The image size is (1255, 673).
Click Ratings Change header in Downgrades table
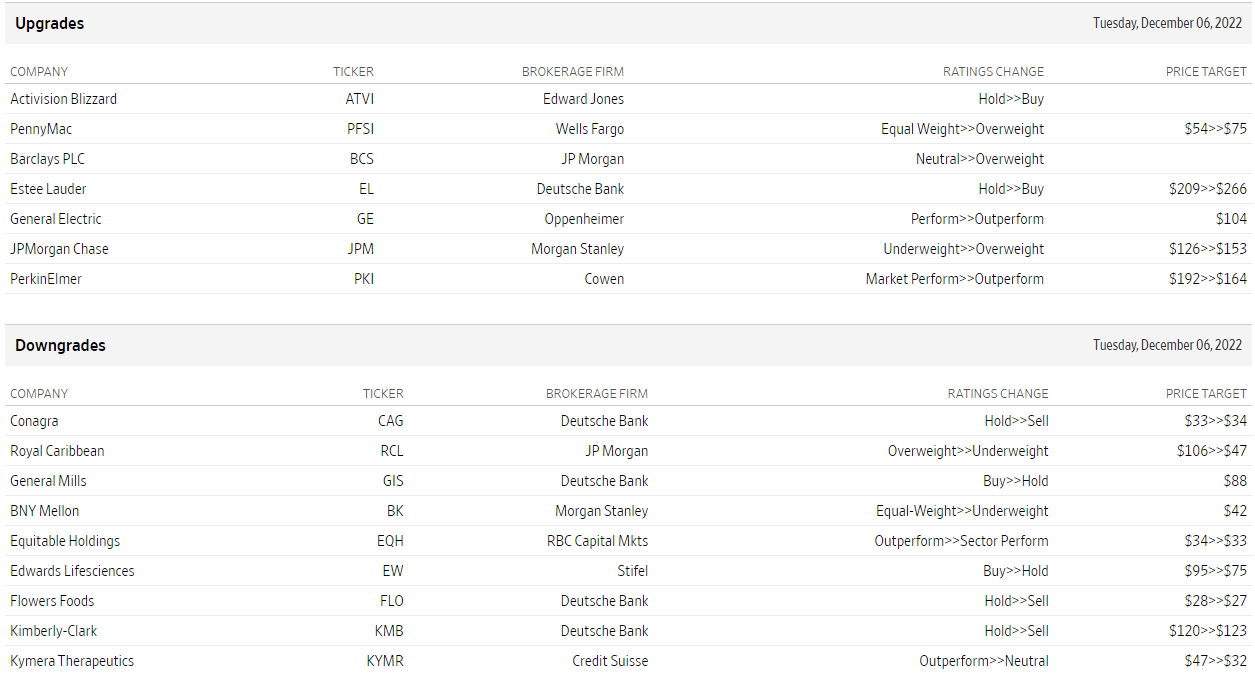coord(998,394)
